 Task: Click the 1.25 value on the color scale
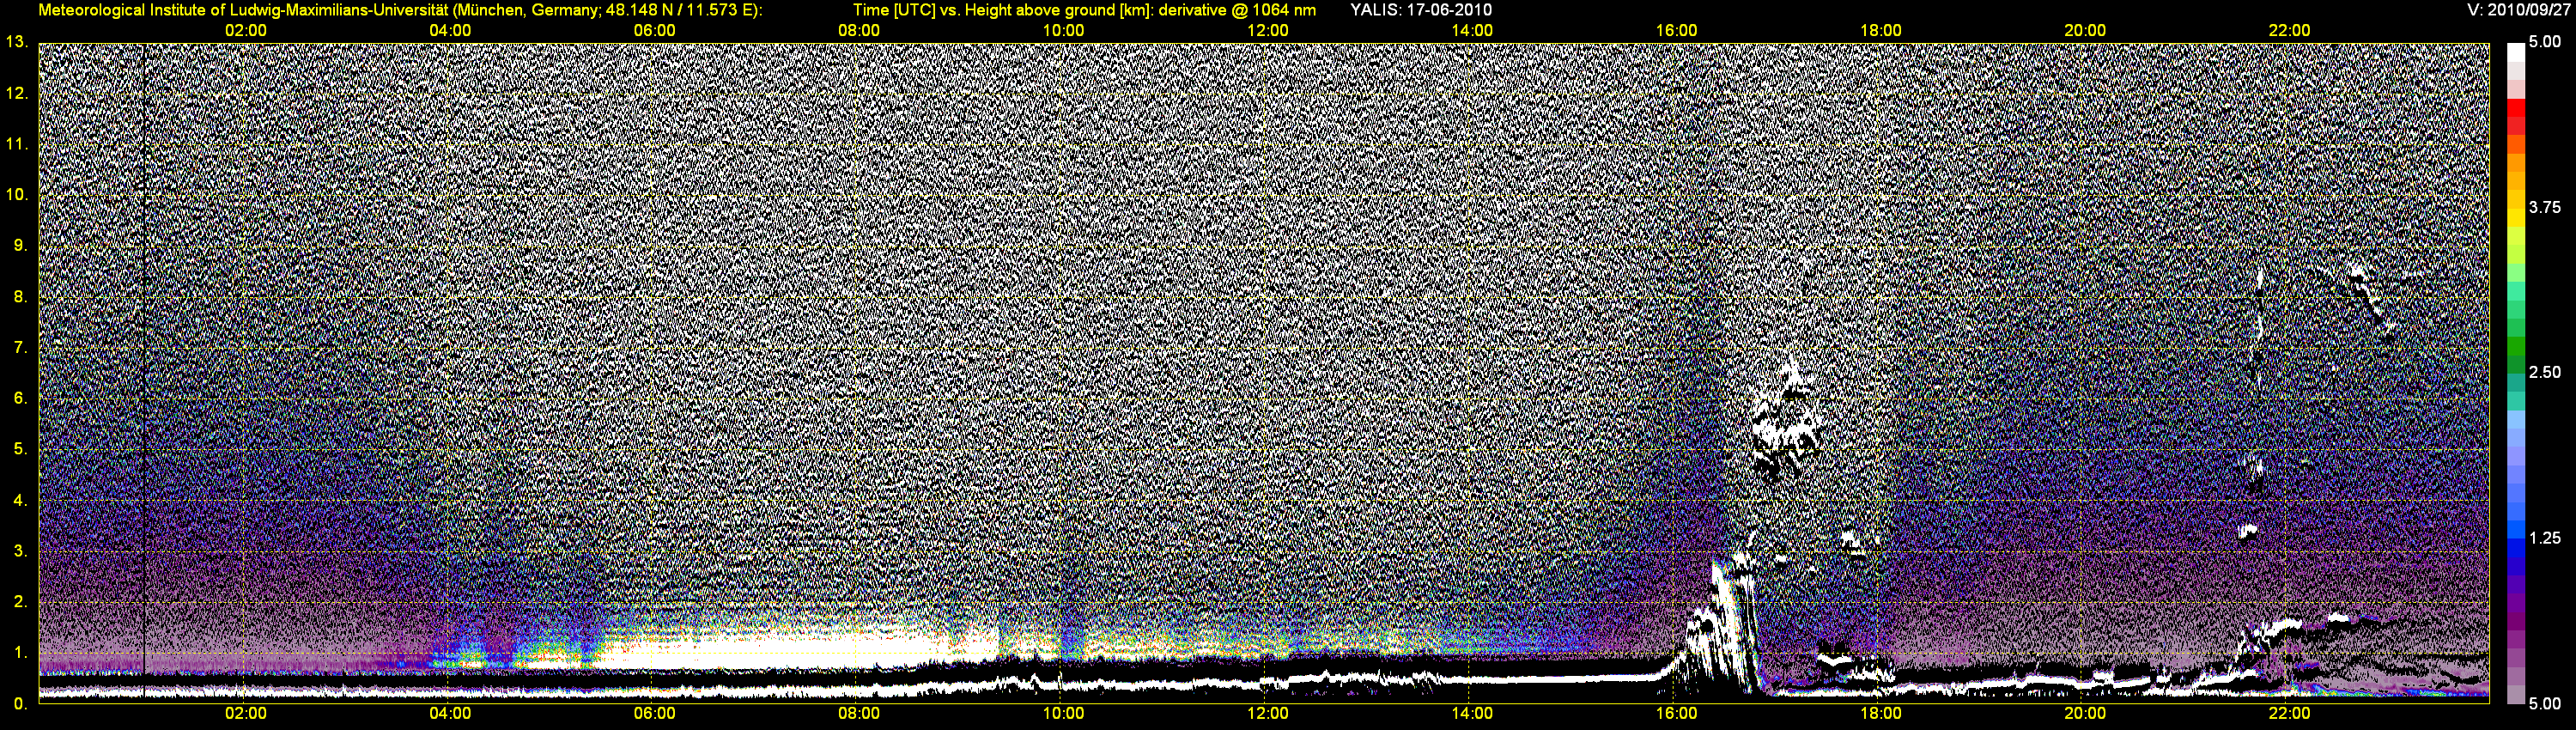tap(2545, 538)
